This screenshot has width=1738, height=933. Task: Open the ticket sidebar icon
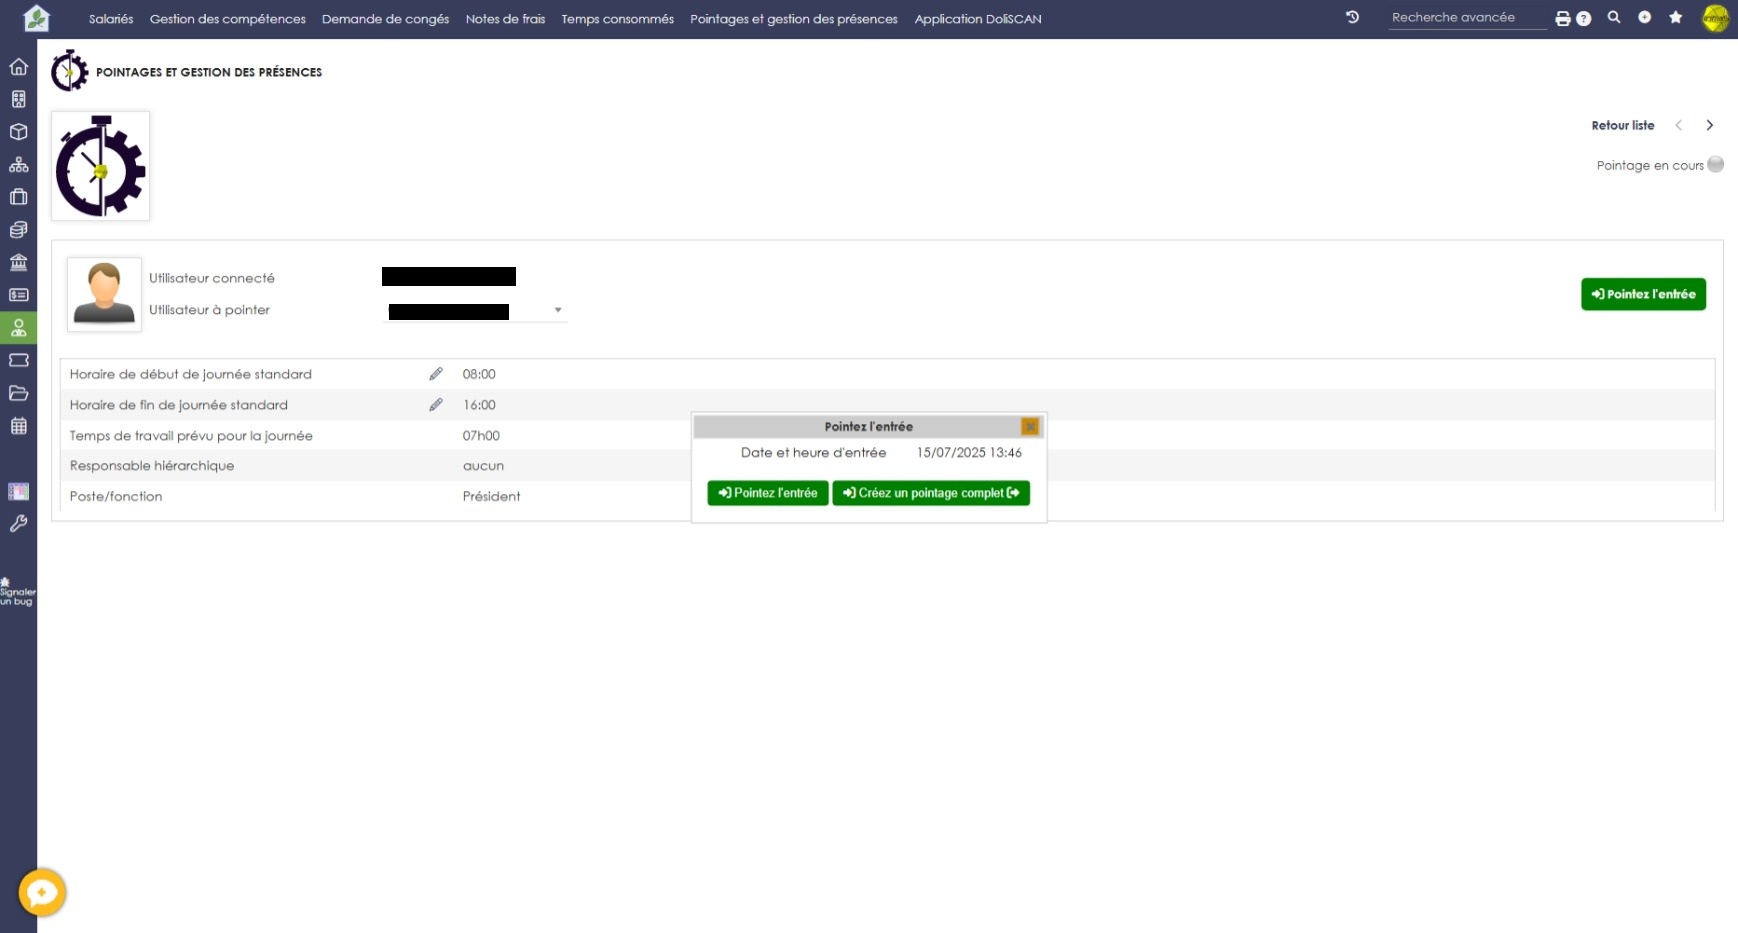pyautogui.click(x=18, y=360)
